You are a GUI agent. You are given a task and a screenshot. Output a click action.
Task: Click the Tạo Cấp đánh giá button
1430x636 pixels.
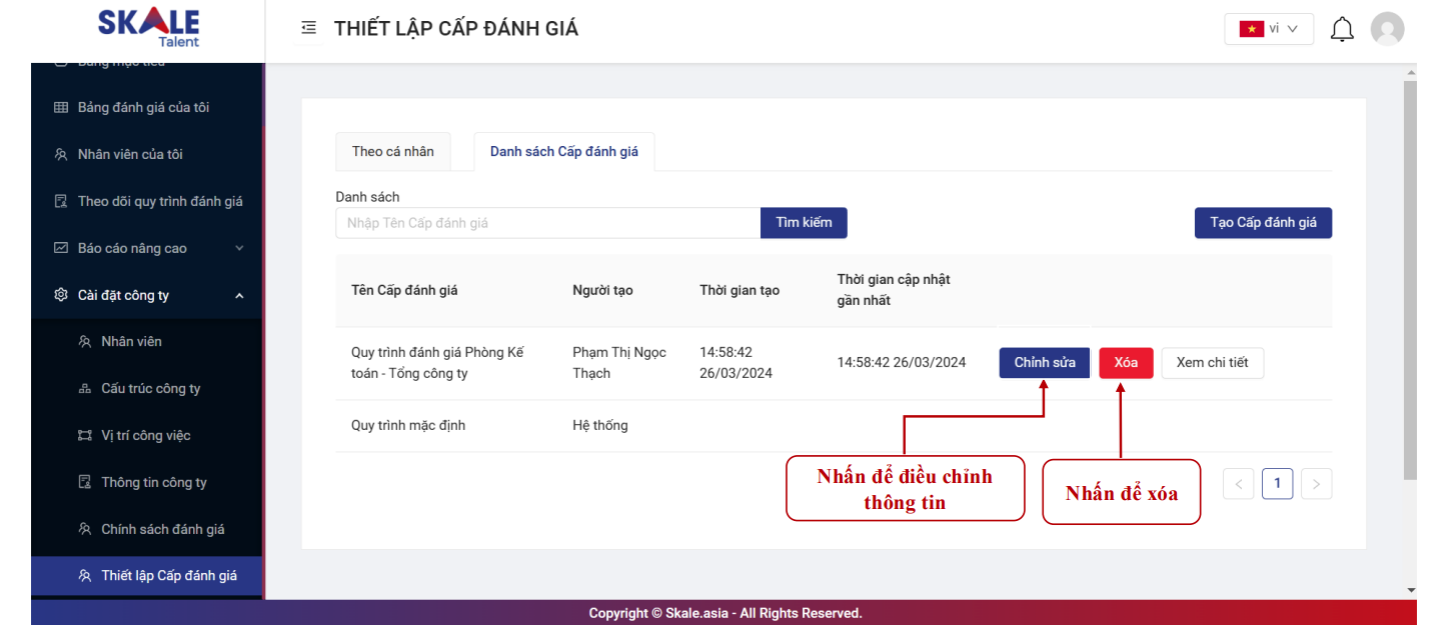1262,222
